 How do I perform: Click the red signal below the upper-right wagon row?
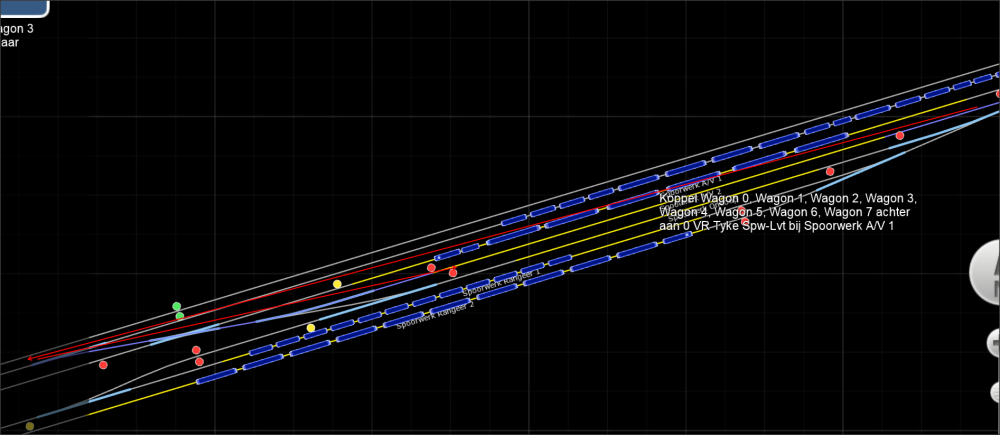(900, 135)
